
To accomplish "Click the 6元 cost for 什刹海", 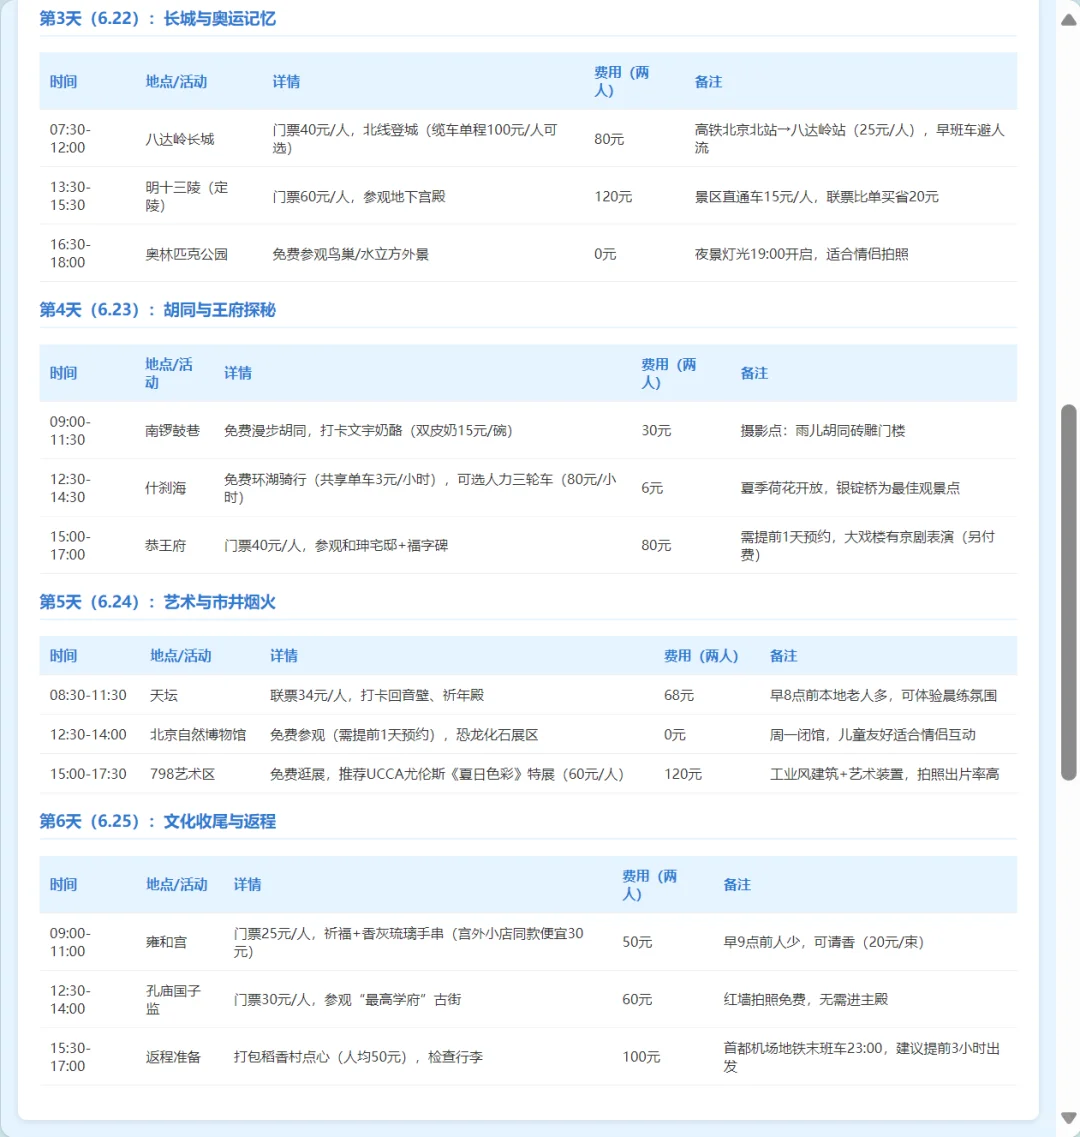I will (652, 487).
